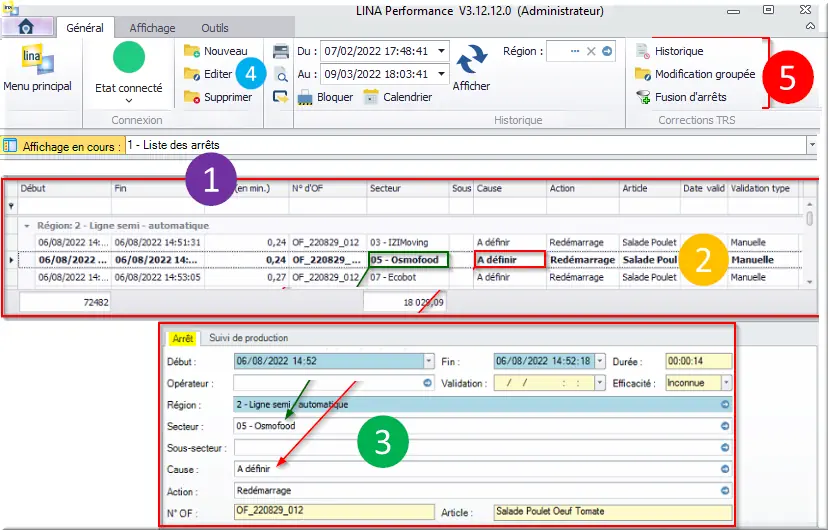Select the 07 - Ecobot row cell
This screenshot has height=530, width=828.
(407, 277)
